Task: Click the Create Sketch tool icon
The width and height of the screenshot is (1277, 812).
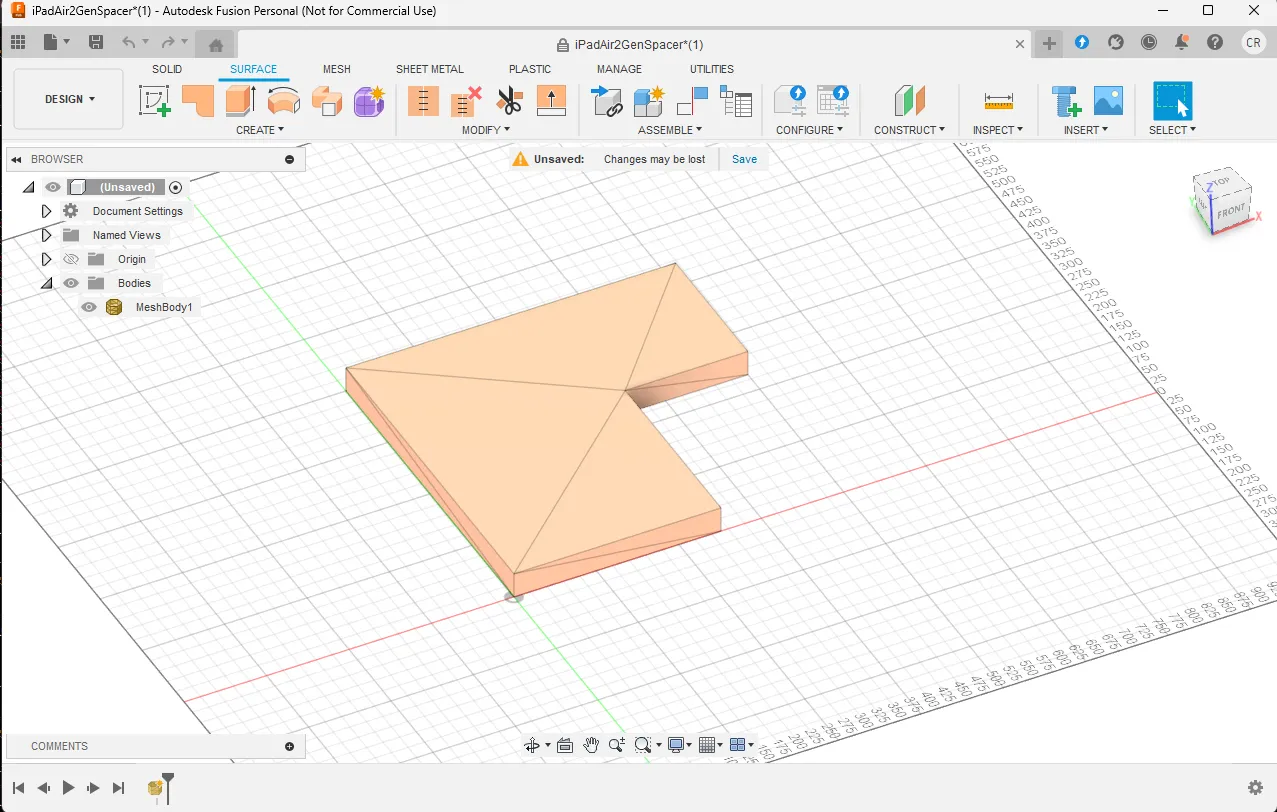Action: pyautogui.click(x=154, y=101)
